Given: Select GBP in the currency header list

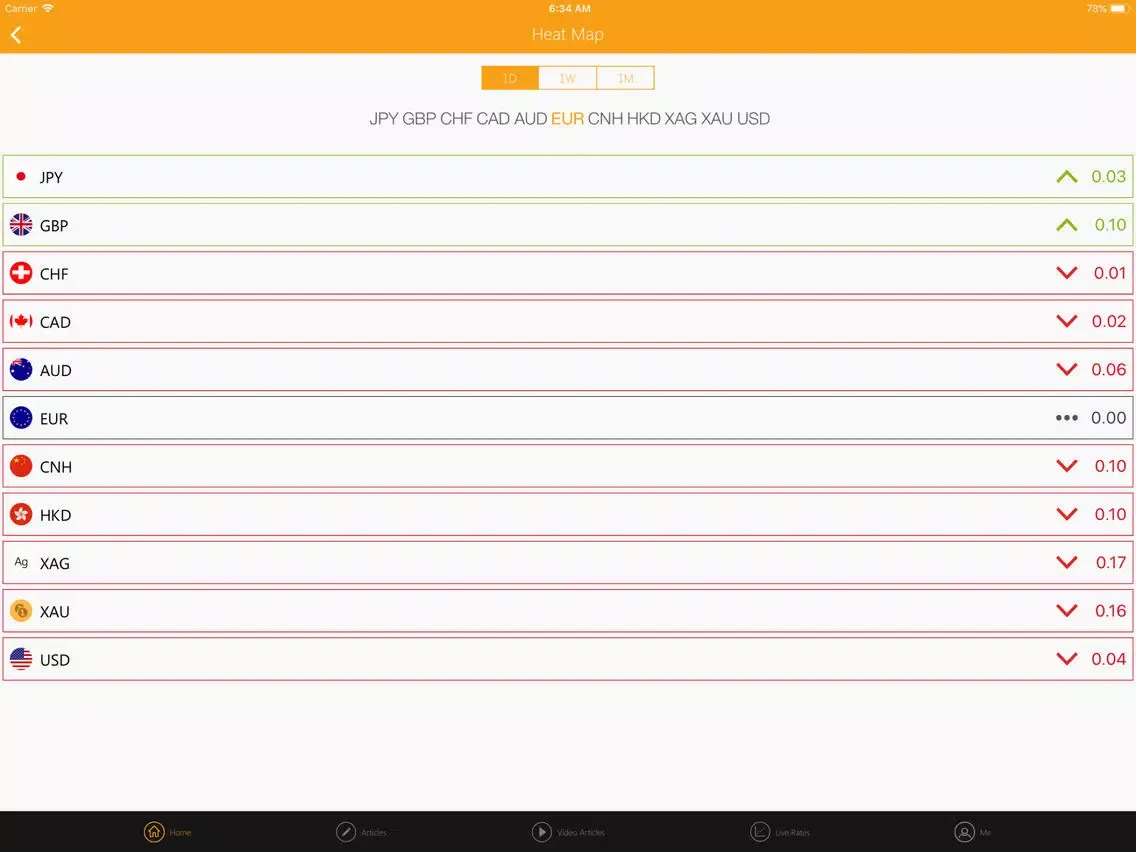Looking at the screenshot, I should [x=419, y=119].
